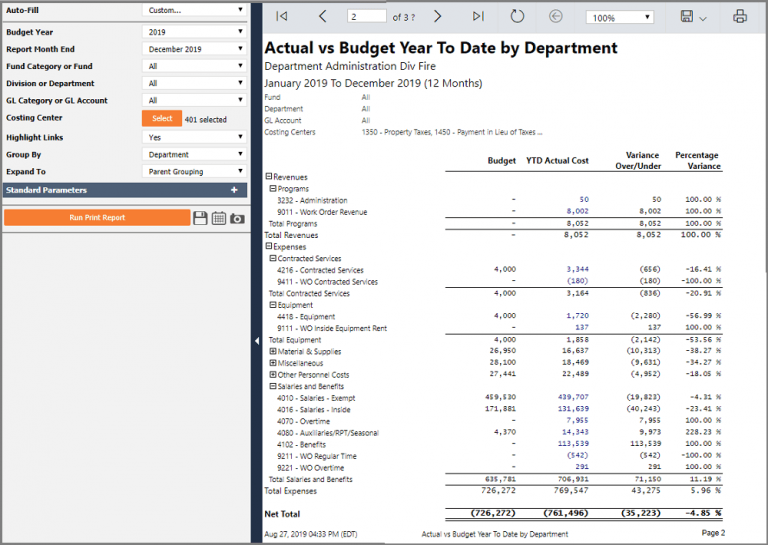Open the zoom level dropdown
The image size is (768, 545).
coord(619,18)
